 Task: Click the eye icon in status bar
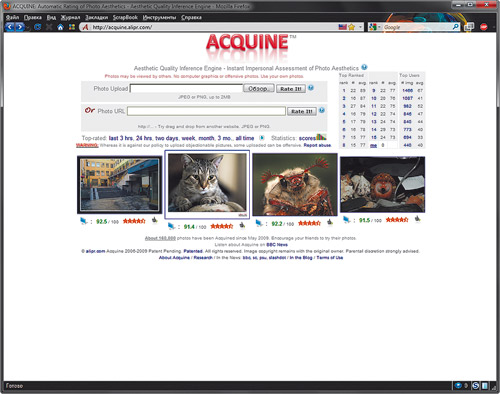click(x=459, y=386)
